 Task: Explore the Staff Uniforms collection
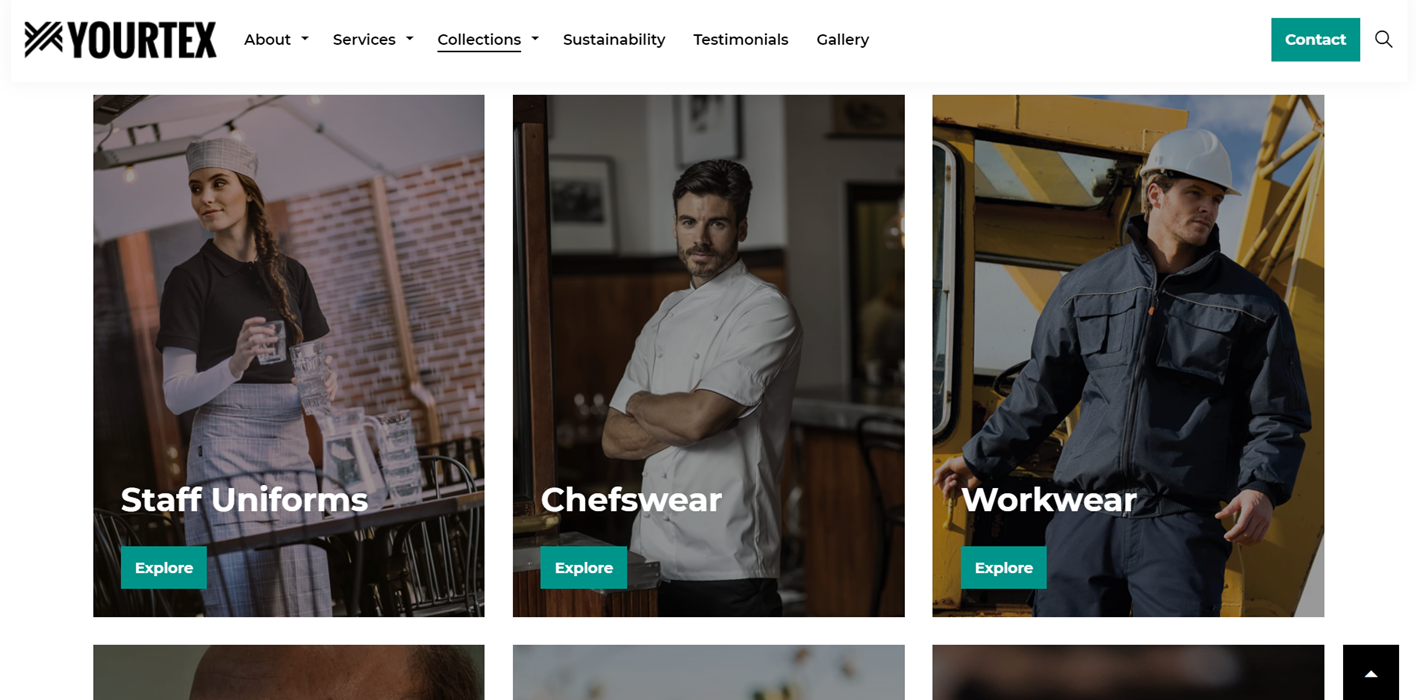pyautogui.click(x=164, y=567)
